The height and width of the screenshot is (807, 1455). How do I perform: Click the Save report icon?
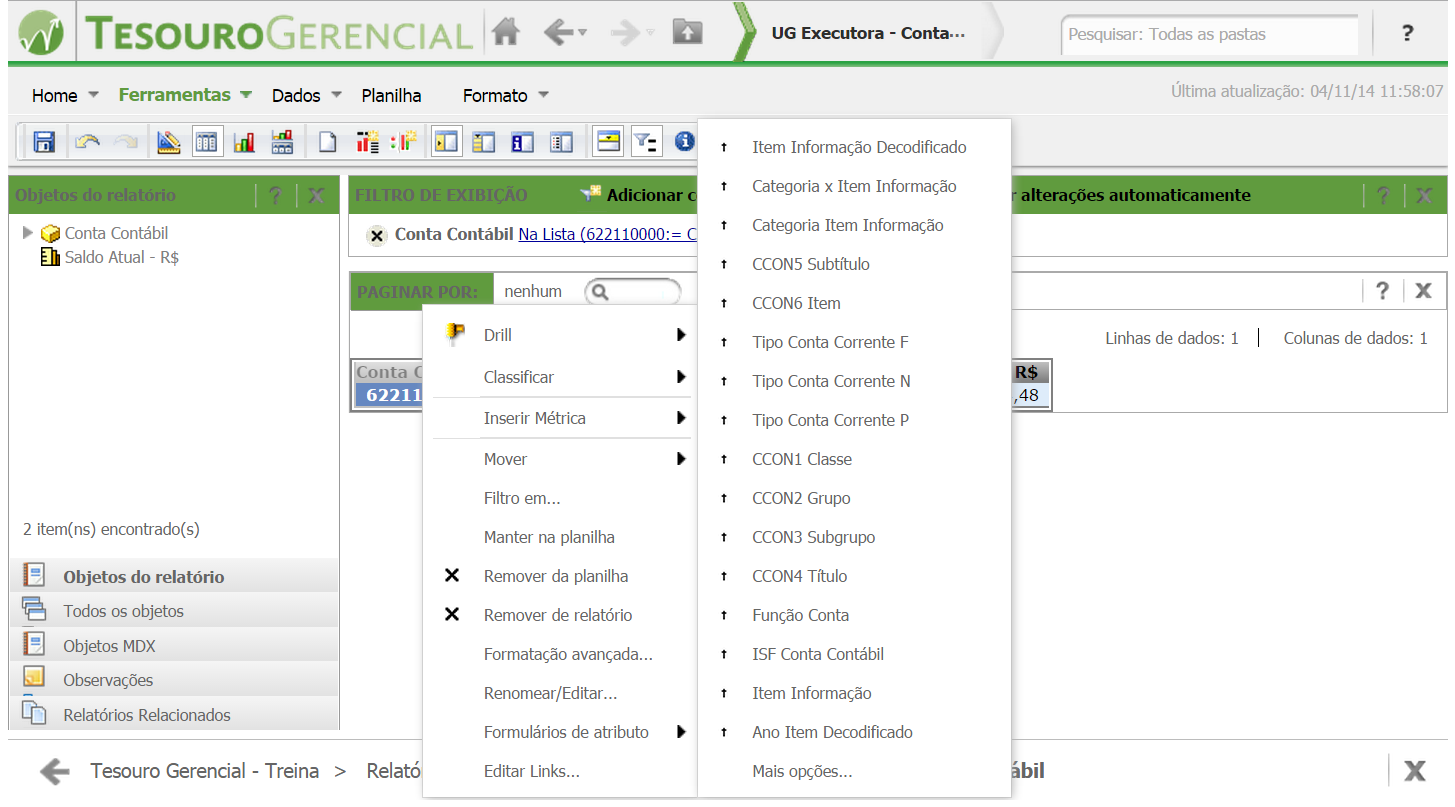(x=44, y=142)
